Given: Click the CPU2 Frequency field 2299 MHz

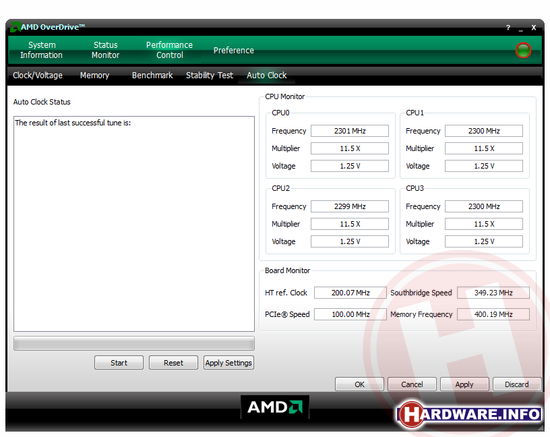Looking at the screenshot, I should (350, 207).
